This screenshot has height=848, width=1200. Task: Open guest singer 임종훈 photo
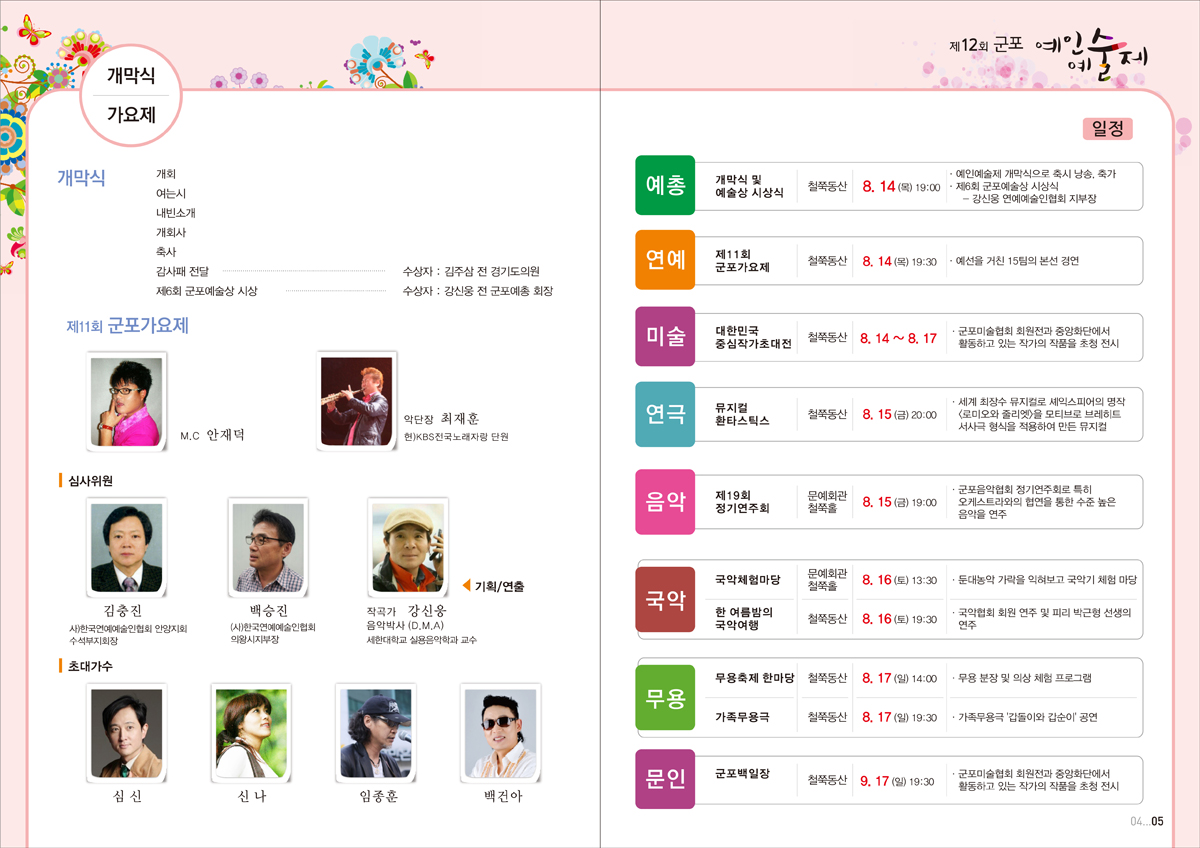[x=376, y=733]
